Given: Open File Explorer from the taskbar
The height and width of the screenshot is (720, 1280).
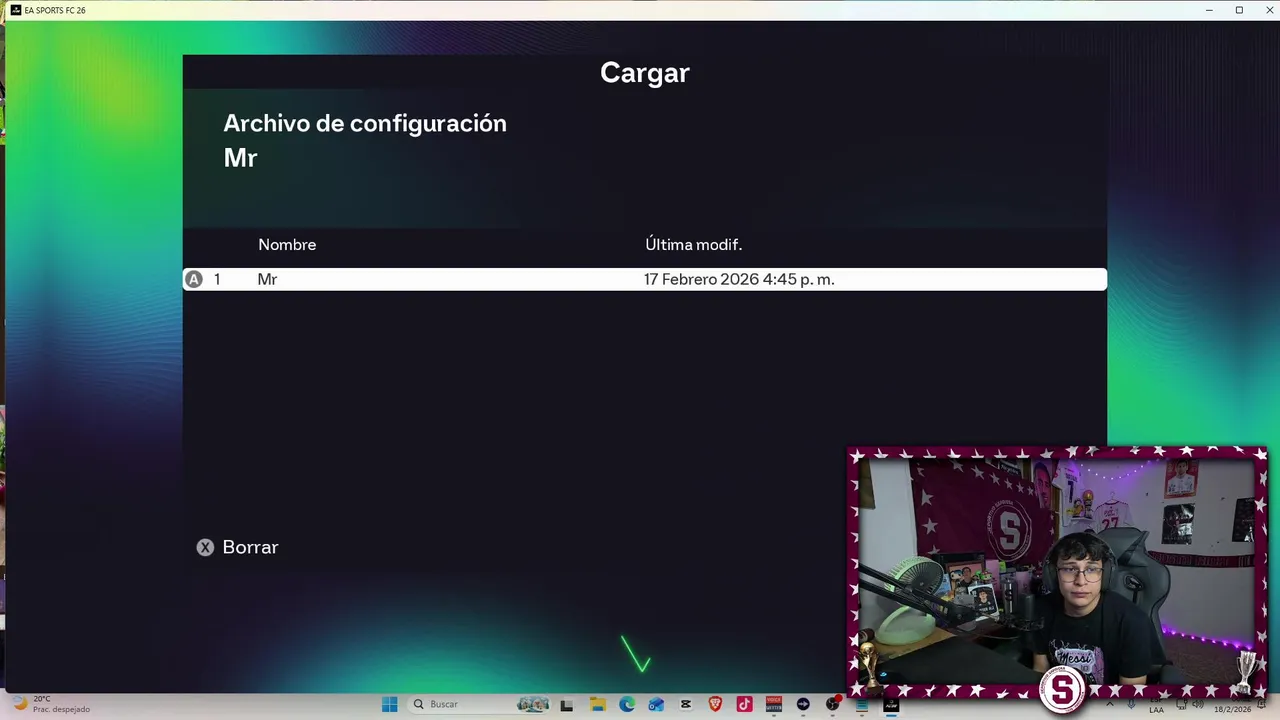Looking at the screenshot, I should pyautogui.click(x=598, y=704).
